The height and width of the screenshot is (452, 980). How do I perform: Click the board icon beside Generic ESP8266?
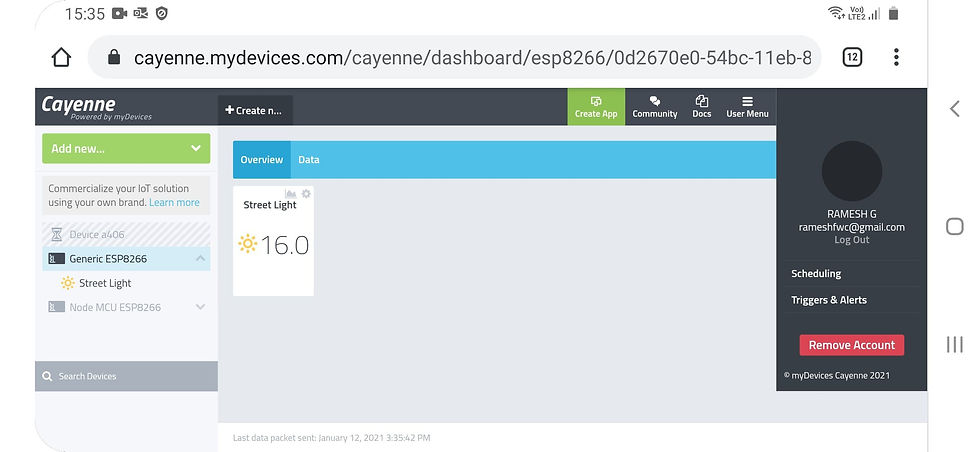click(x=56, y=258)
